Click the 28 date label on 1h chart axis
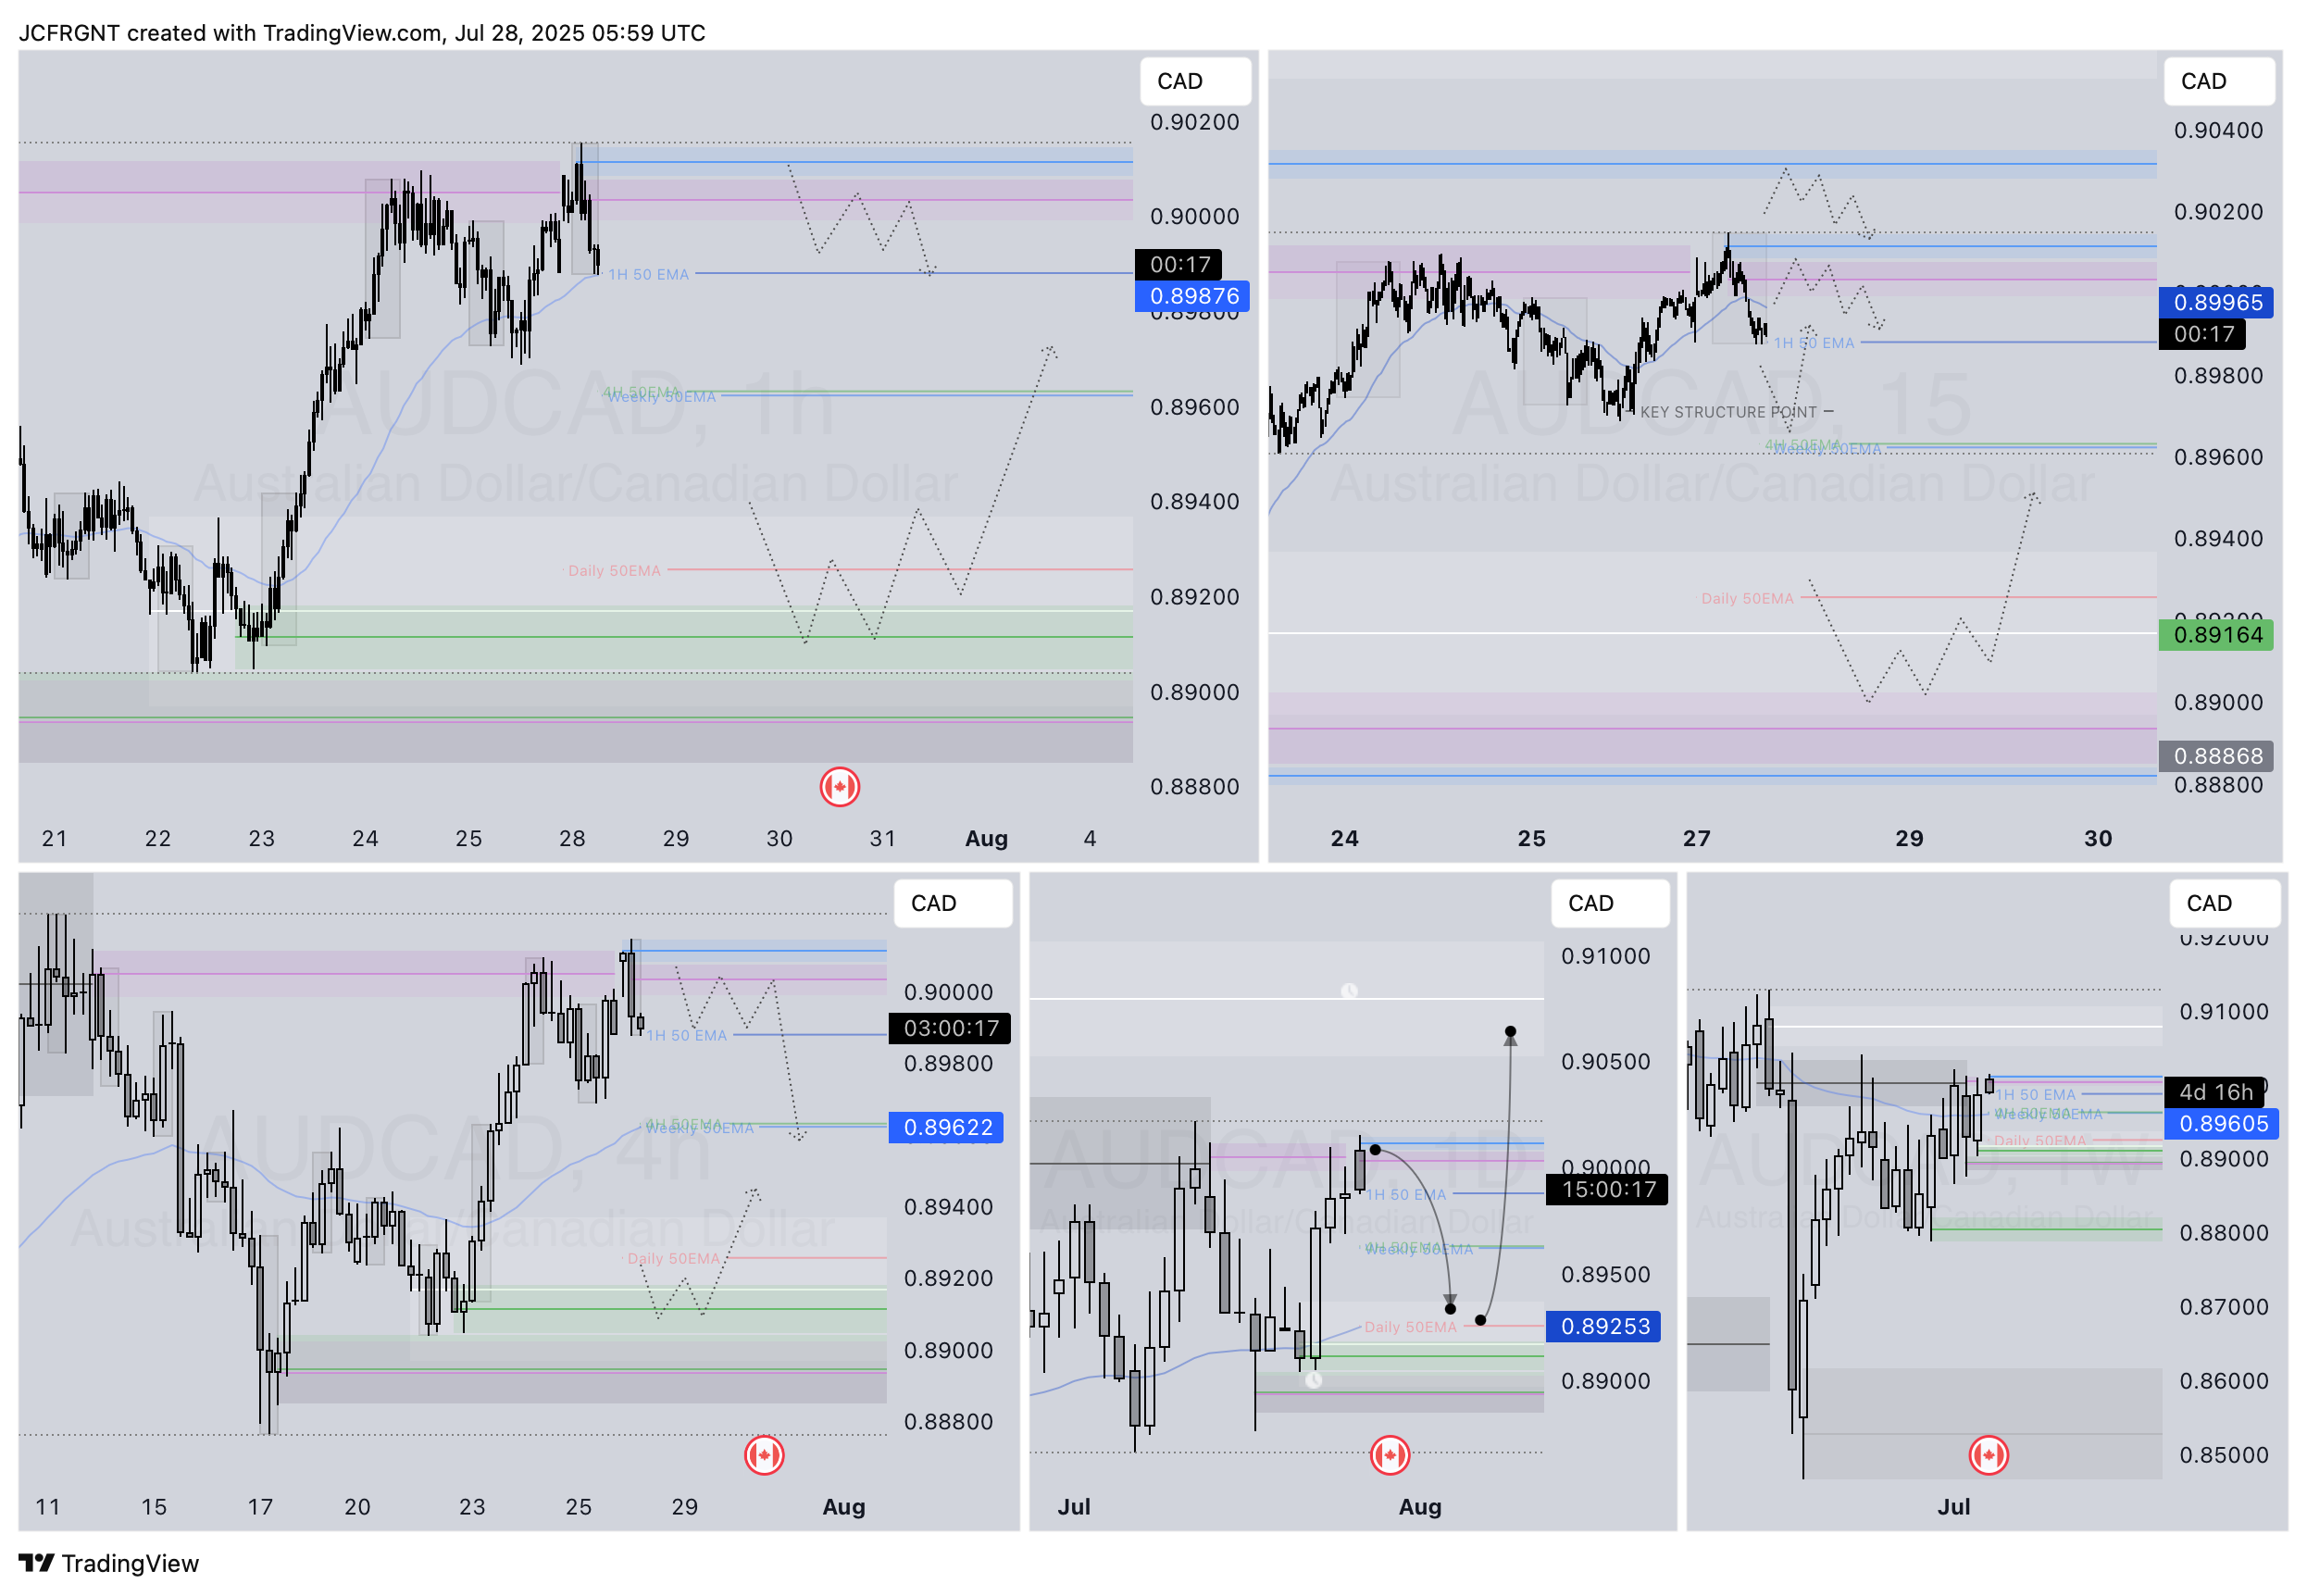 pyautogui.click(x=572, y=839)
